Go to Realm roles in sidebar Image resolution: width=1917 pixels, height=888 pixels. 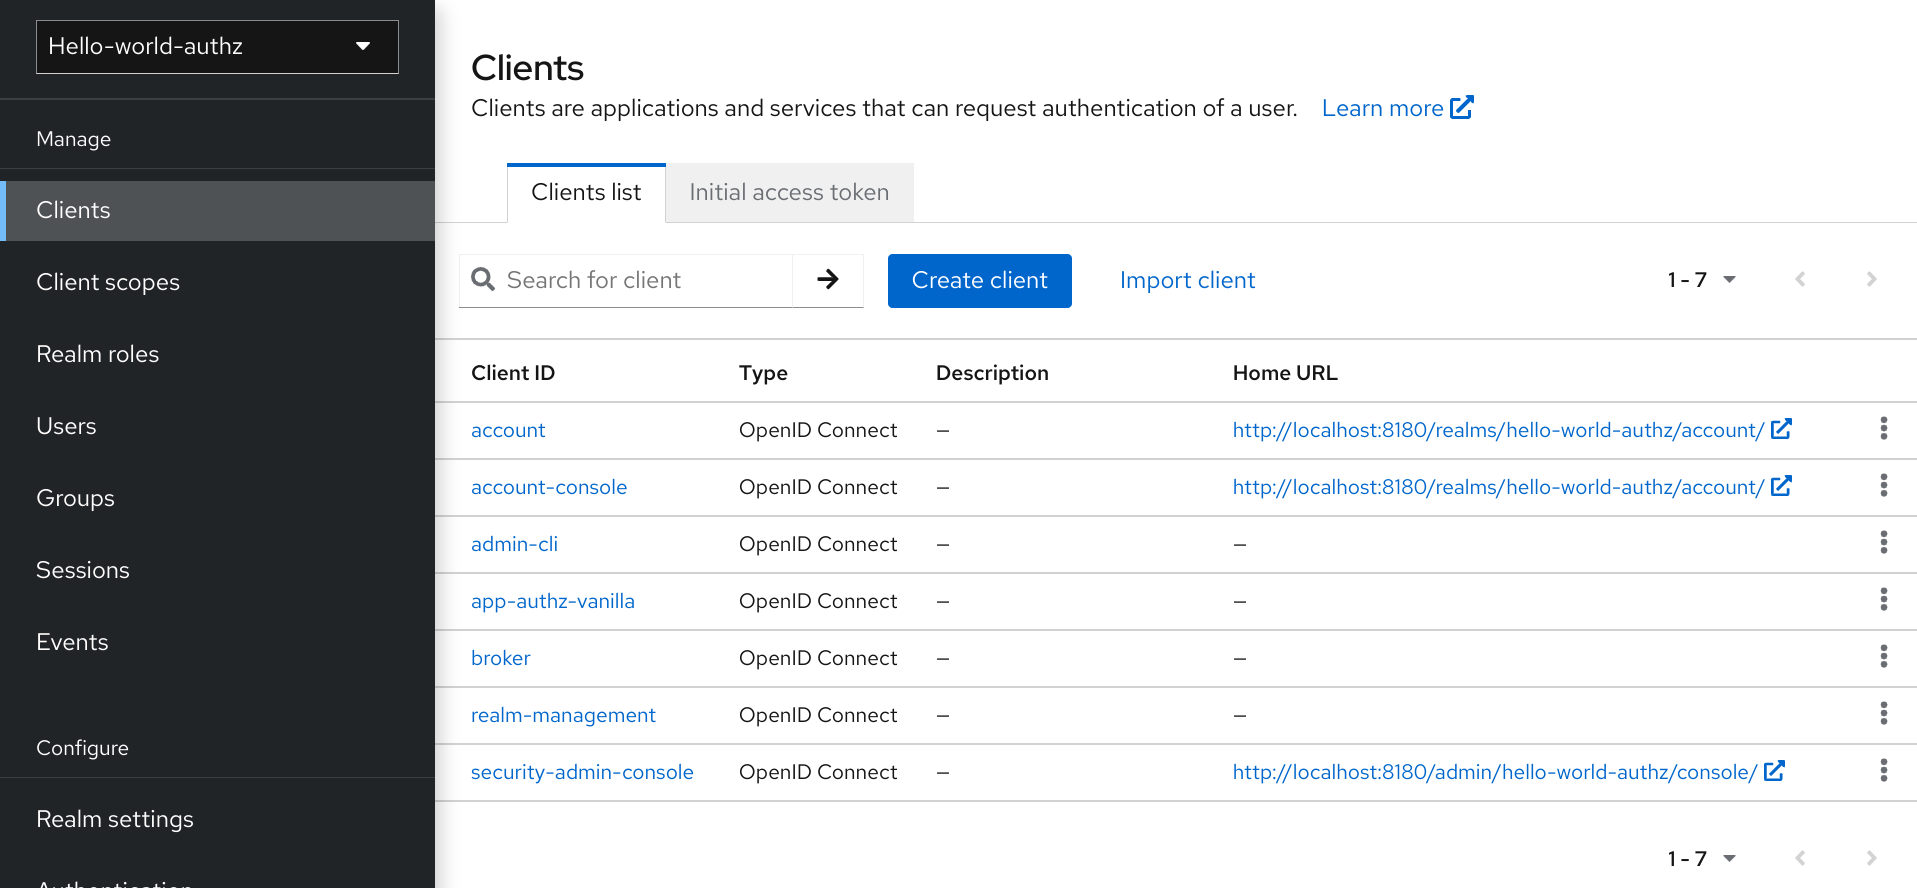[x=98, y=354]
